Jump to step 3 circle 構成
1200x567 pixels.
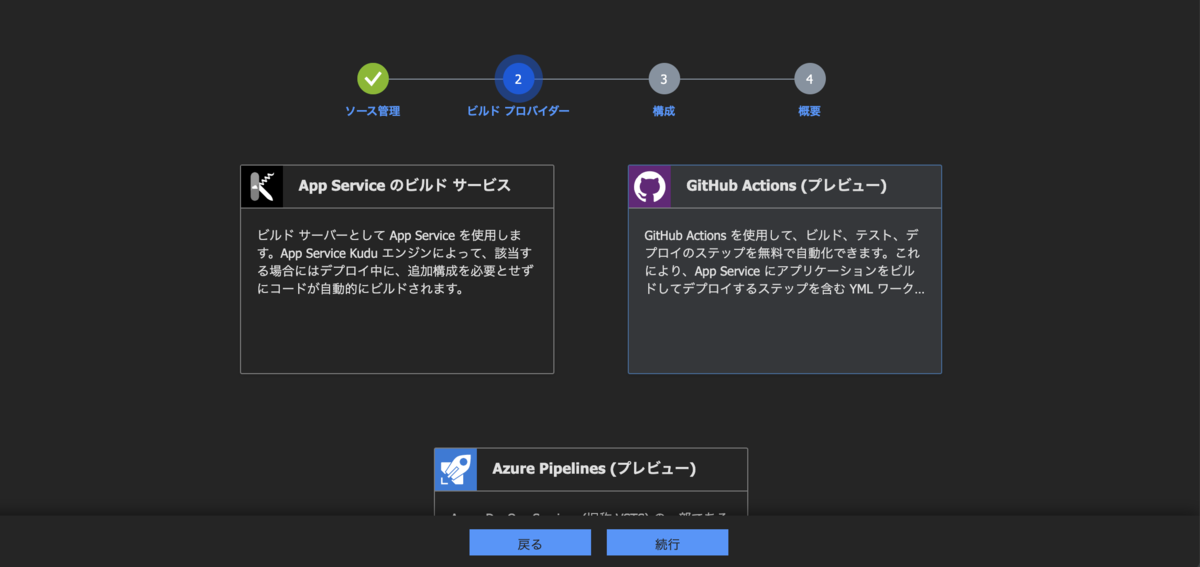pos(664,79)
